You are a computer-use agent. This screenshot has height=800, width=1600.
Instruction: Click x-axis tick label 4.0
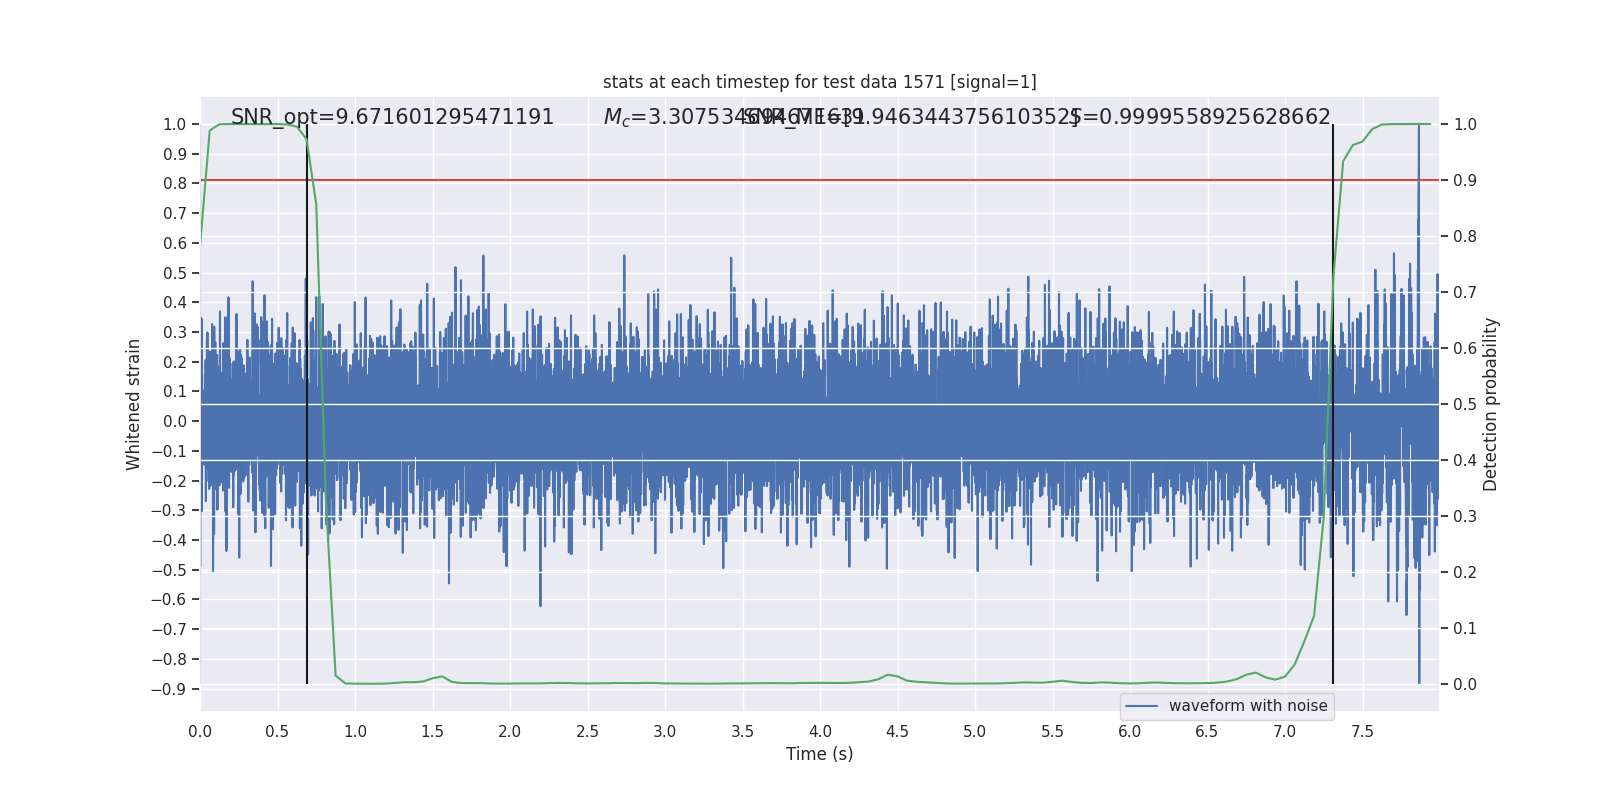[x=820, y=732]
